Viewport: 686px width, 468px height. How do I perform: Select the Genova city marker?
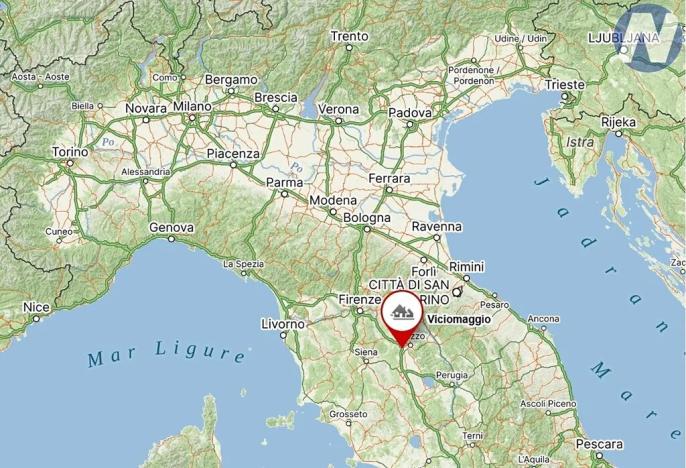pos(172,239)
